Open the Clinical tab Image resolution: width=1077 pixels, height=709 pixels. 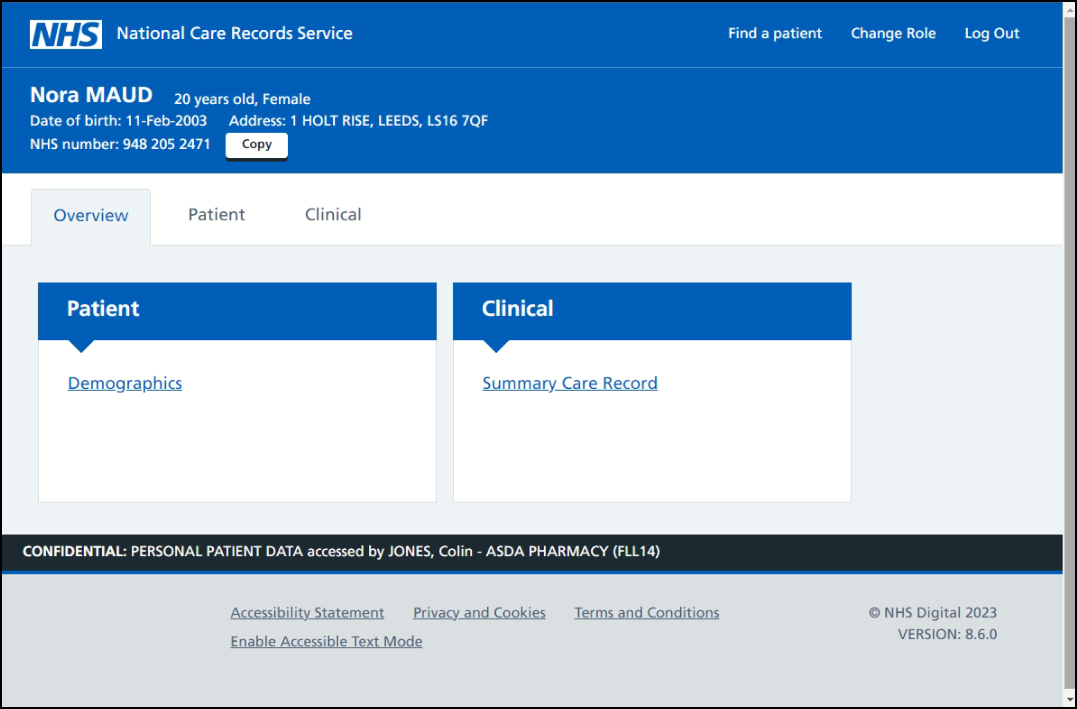point(333,215)
